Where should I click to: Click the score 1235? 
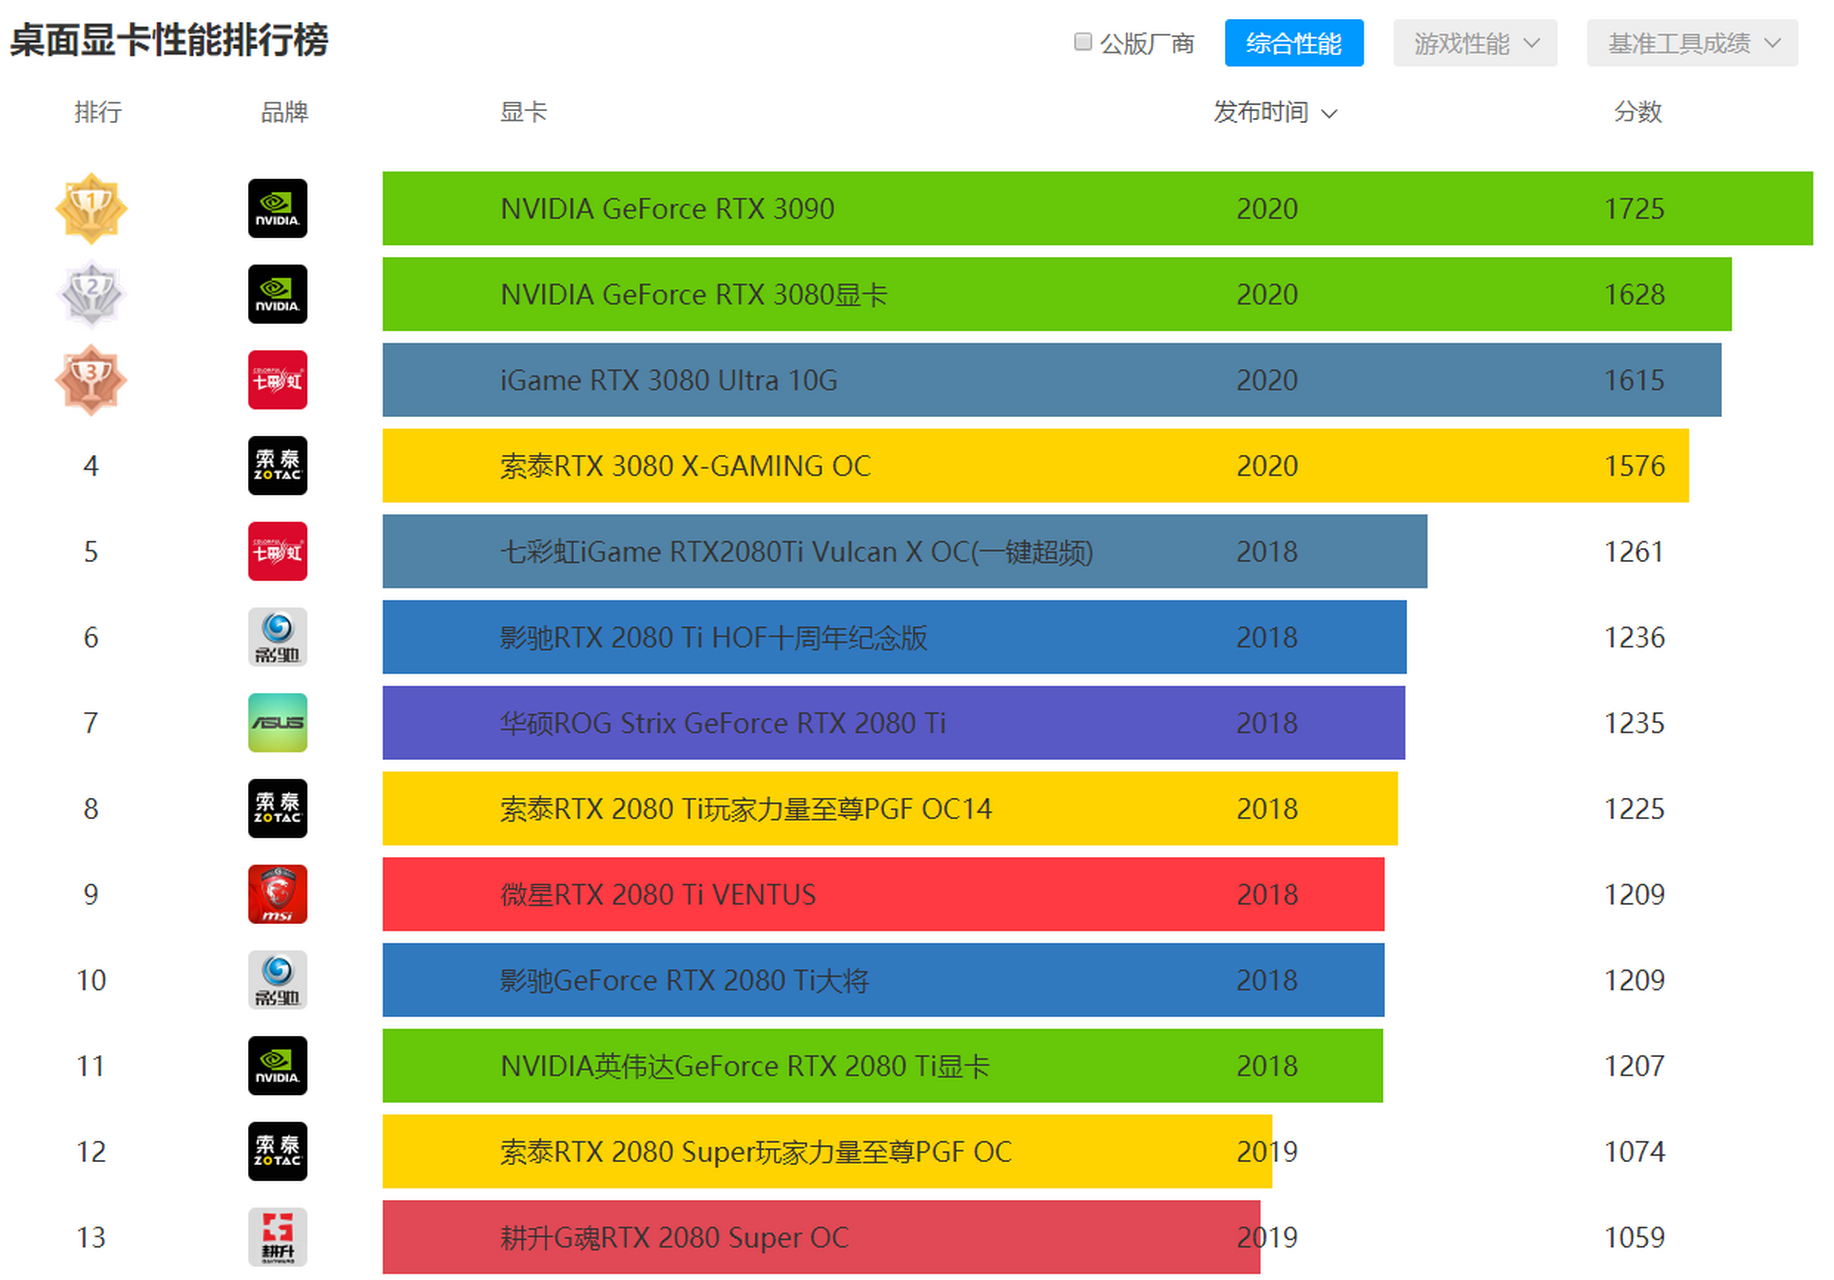[x=1634, y=724]
